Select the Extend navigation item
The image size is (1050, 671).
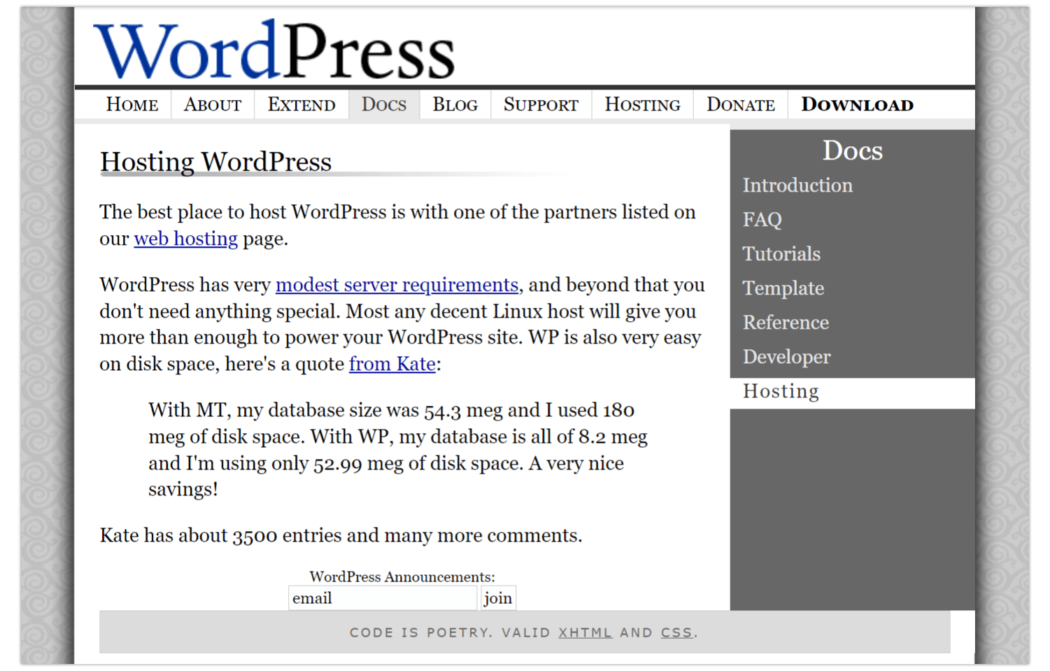[x=301, y=104]
